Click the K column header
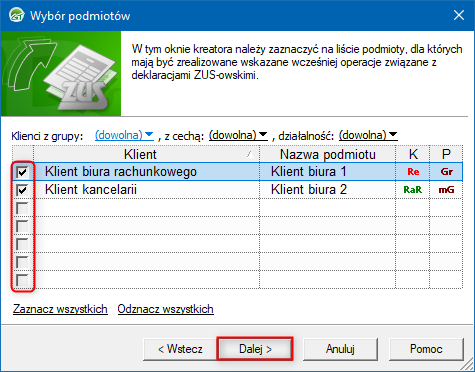Screen dimensions: 475x372 pyautogui.click(x=413, y=154)
